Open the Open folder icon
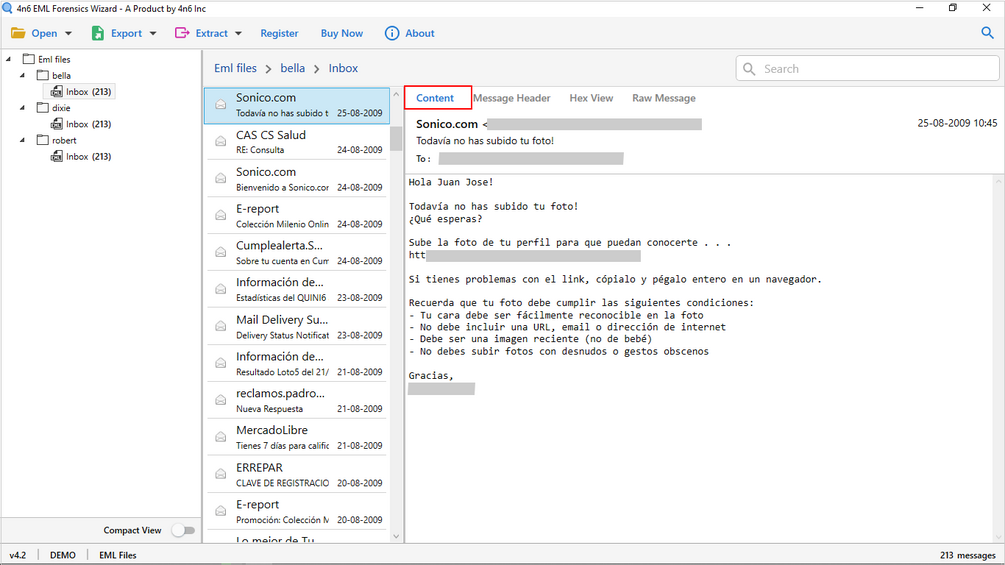Screen dimensions: 1005x565 18,33
